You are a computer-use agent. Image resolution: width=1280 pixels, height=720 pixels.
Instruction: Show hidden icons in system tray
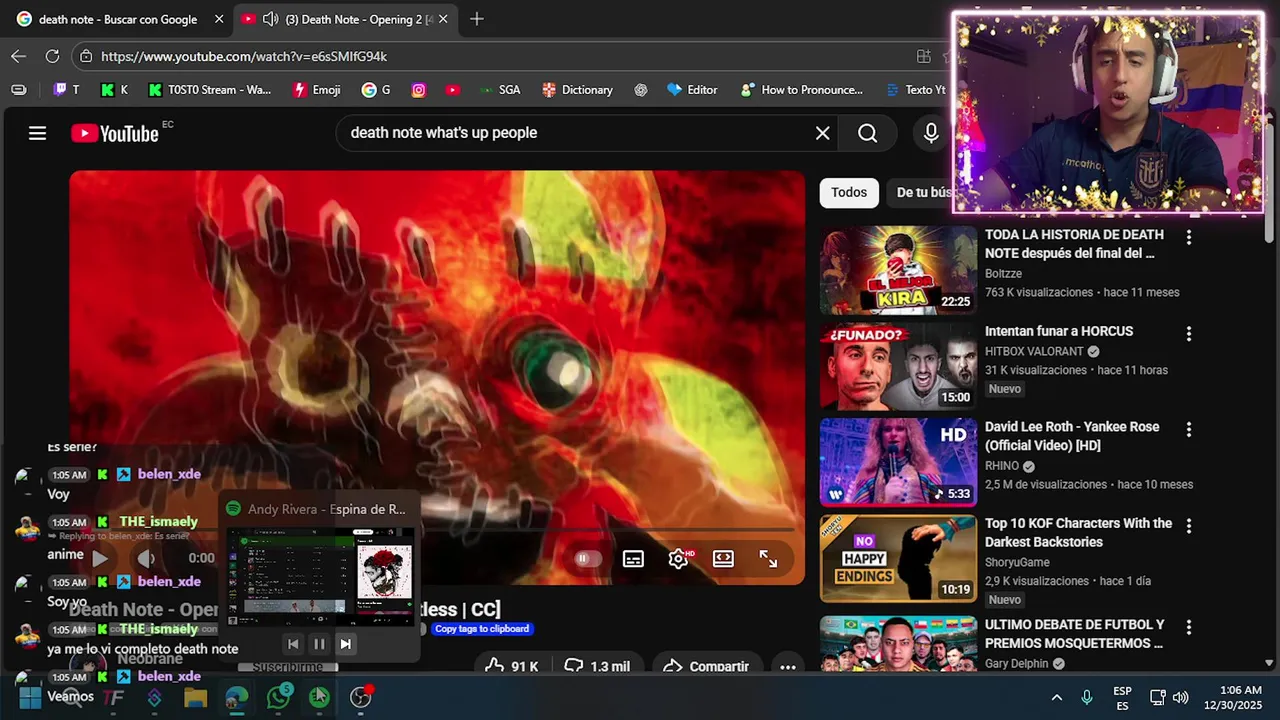point(1056,697)
